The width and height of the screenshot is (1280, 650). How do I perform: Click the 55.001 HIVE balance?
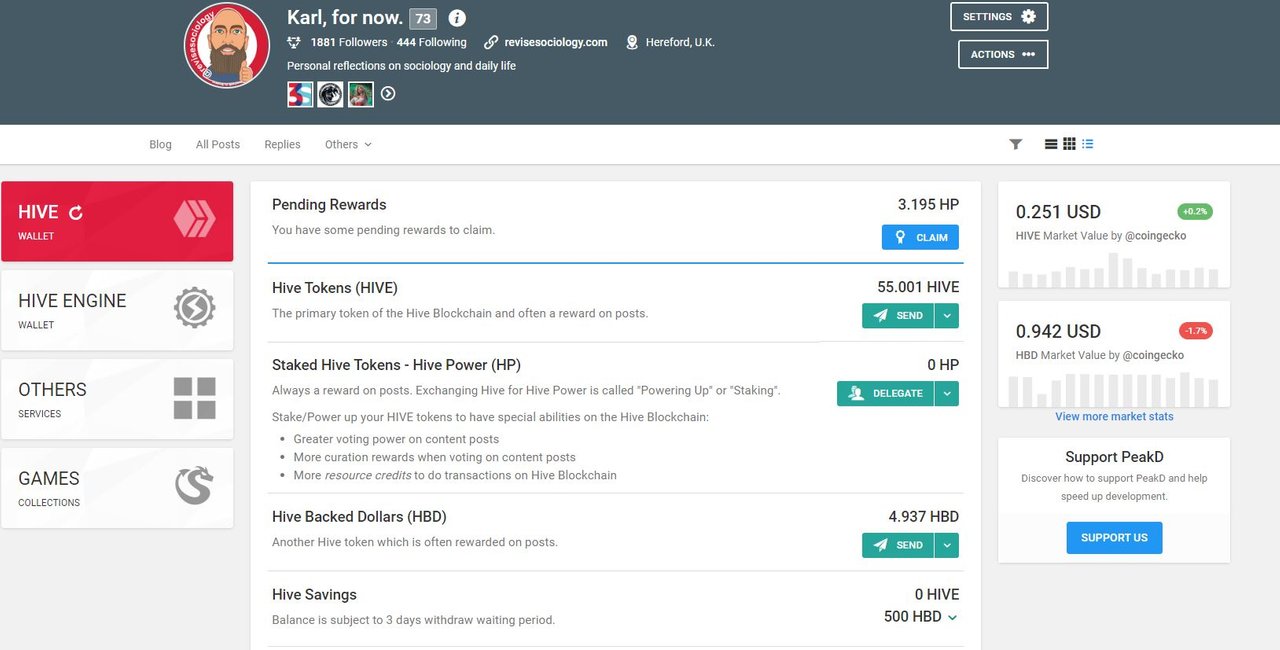click(x=918, y=287)
